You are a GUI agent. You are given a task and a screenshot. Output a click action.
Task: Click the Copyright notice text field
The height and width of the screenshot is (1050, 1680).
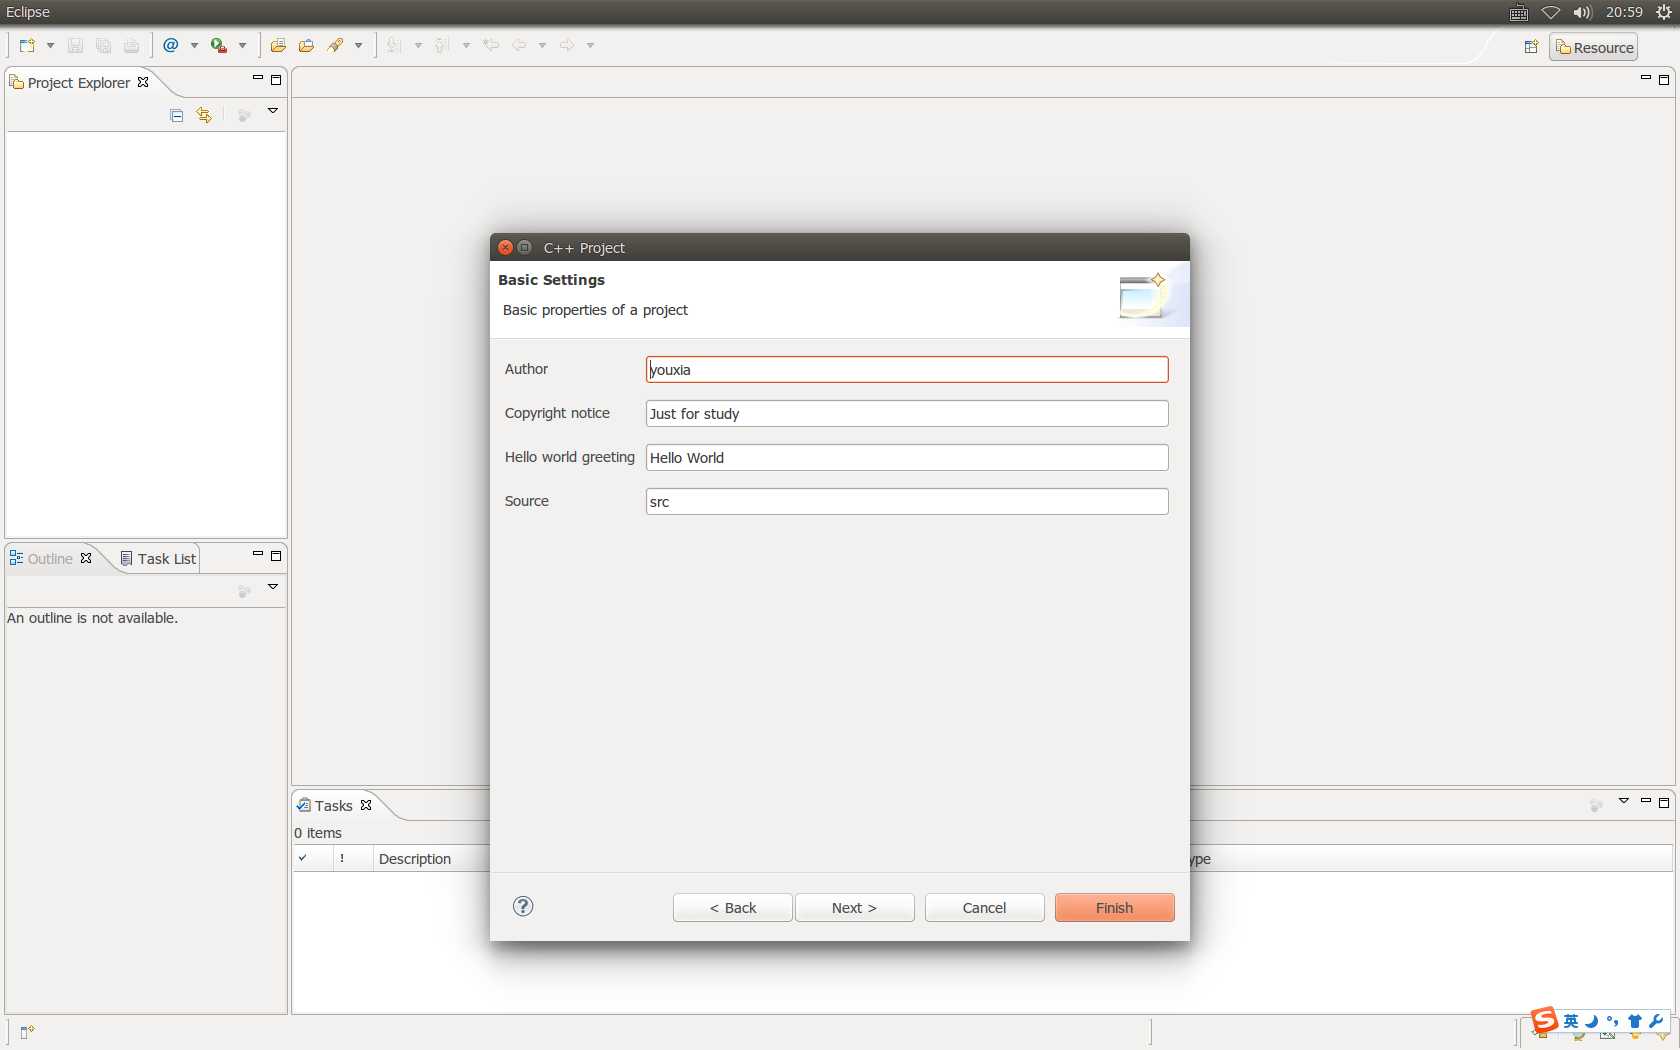pos(907,414)
